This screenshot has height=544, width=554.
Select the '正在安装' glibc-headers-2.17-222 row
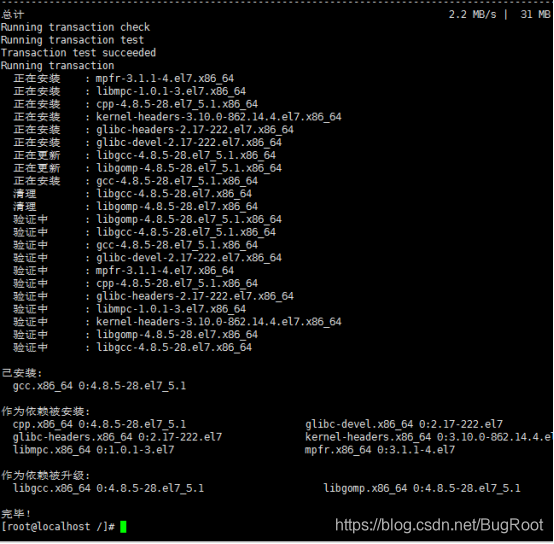pyautogui.click(x=154, y=129)
